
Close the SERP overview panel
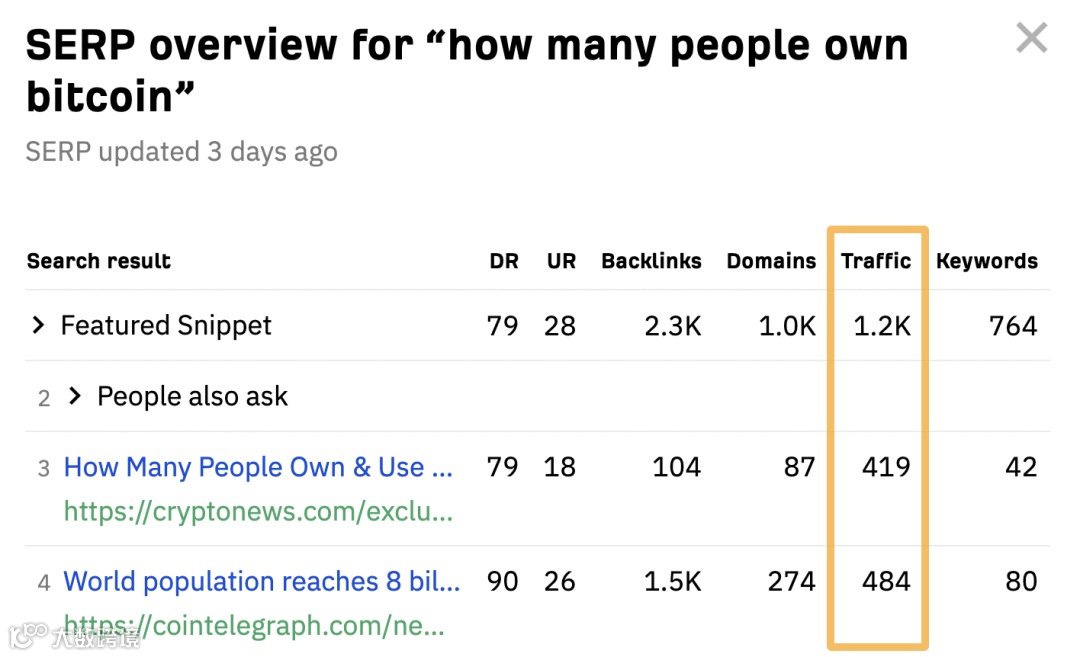pos(1031,38)
